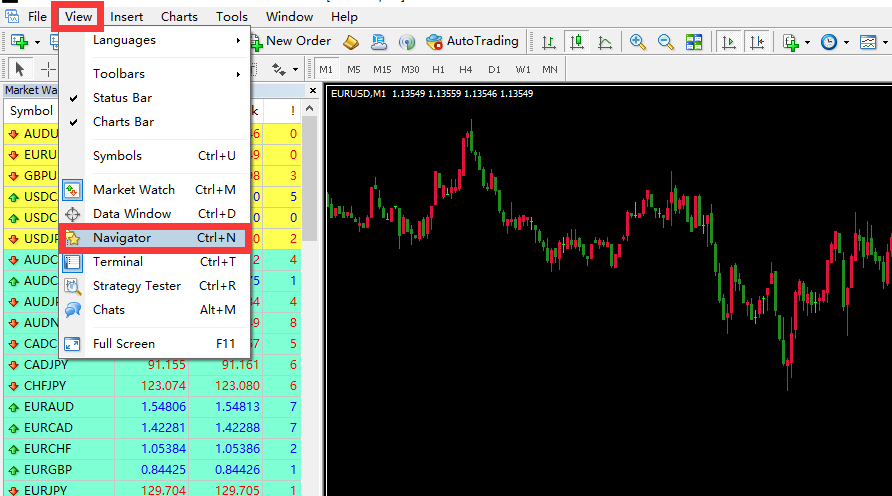Open the new chart dropdown arrow
Viewport: 892px width, 496px height.
38,42
